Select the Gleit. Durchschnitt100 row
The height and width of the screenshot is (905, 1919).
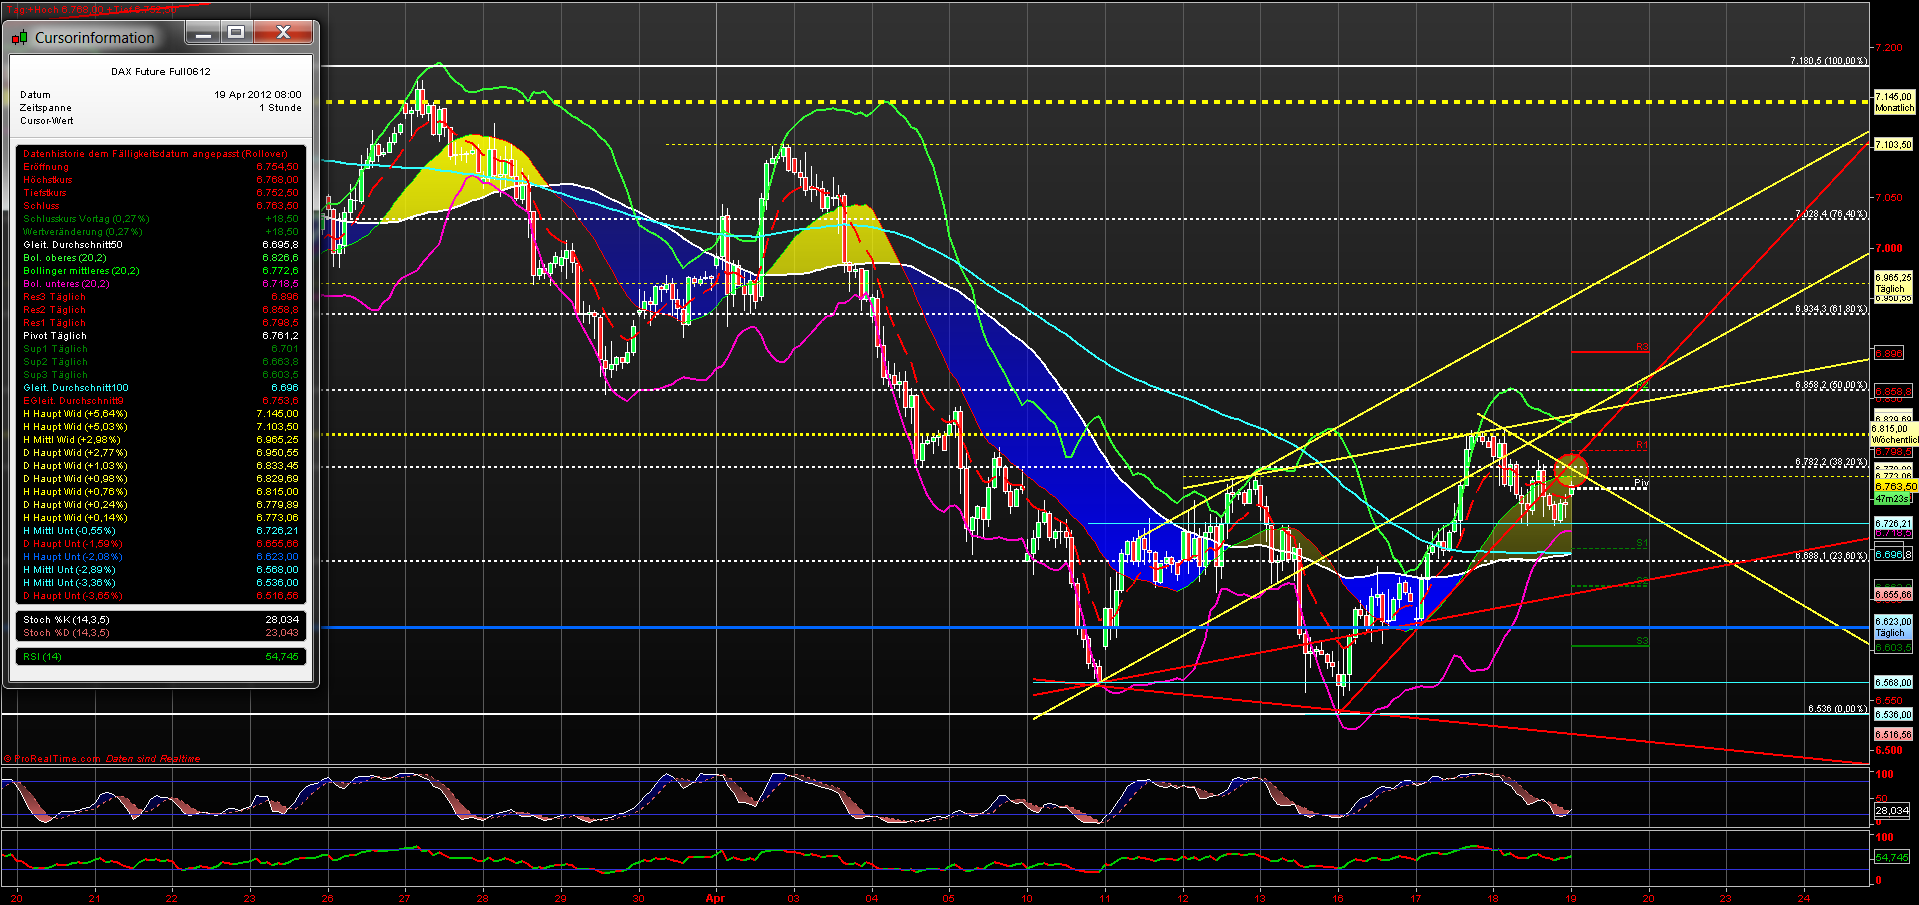160,388
